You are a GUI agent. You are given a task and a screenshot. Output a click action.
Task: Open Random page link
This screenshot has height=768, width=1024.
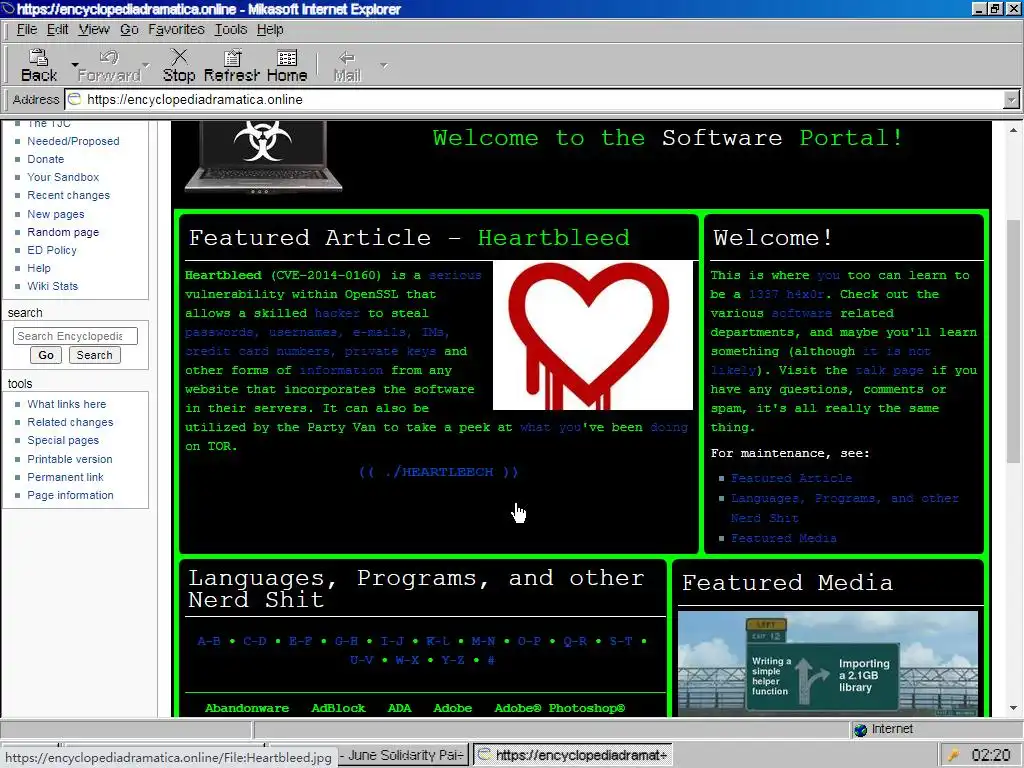click(63, 232)
